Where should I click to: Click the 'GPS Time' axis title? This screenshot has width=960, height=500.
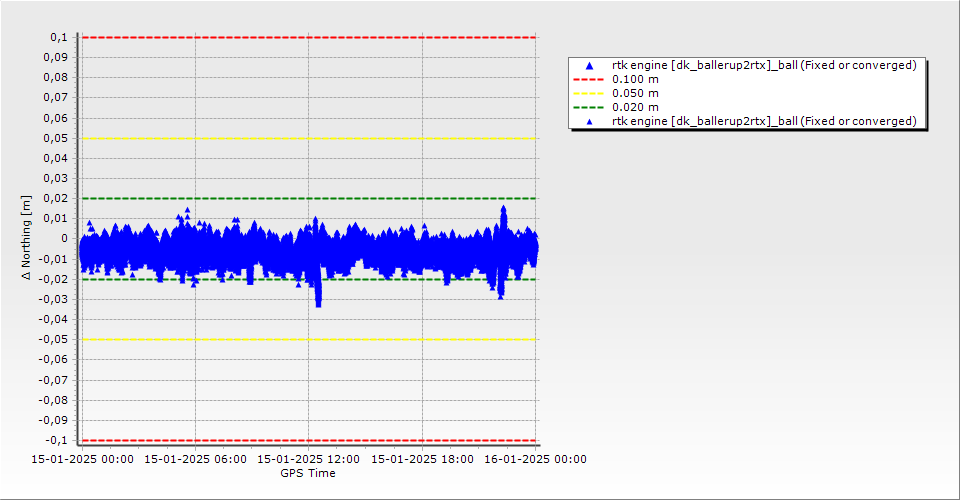(308, 473)
